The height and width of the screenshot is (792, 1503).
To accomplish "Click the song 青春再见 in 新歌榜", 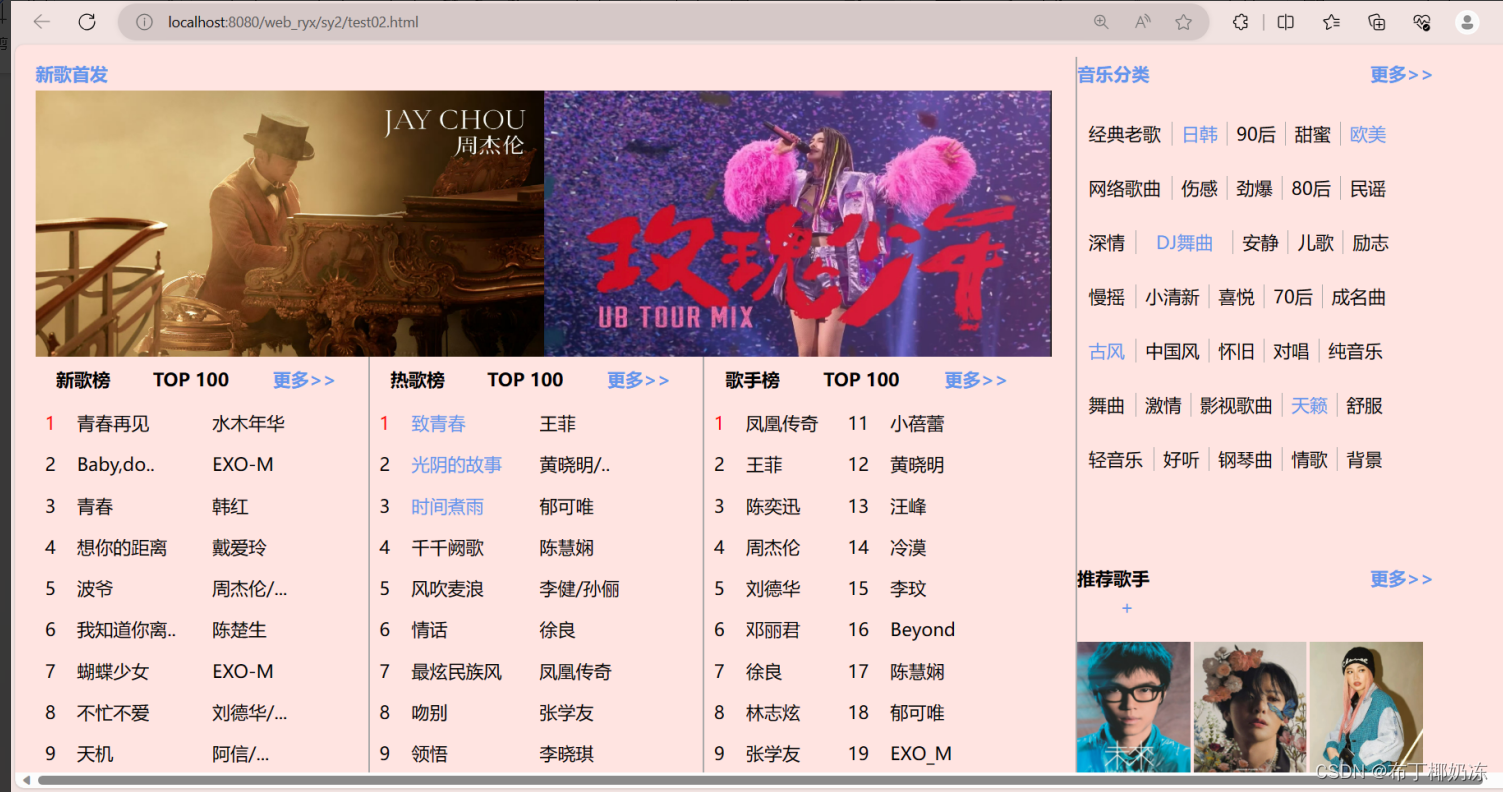I will coord(113,424).
